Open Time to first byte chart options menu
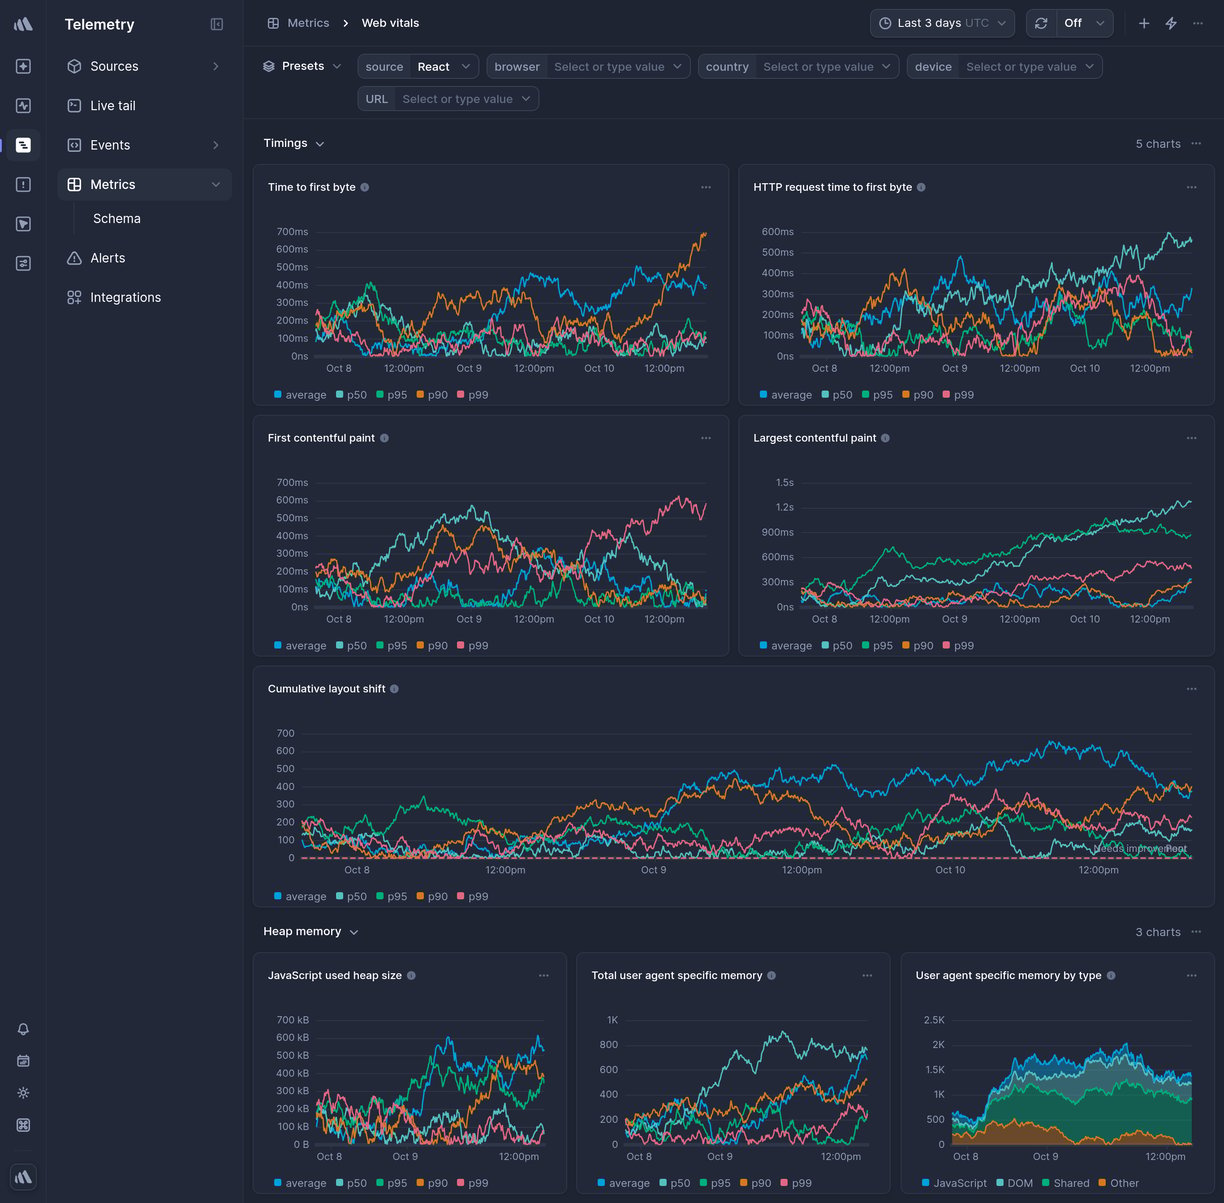 pyautogui.click(x=706, y=187)
